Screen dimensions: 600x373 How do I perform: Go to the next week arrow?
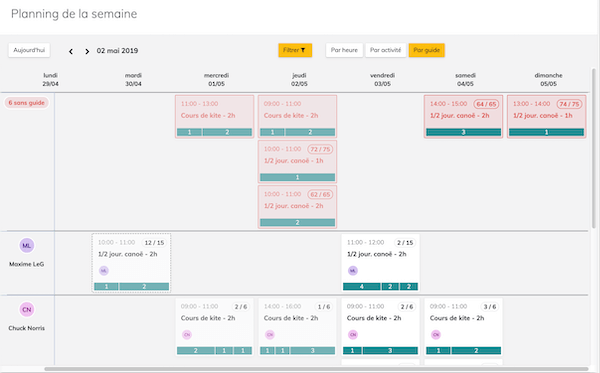click(x=87, y=51)
